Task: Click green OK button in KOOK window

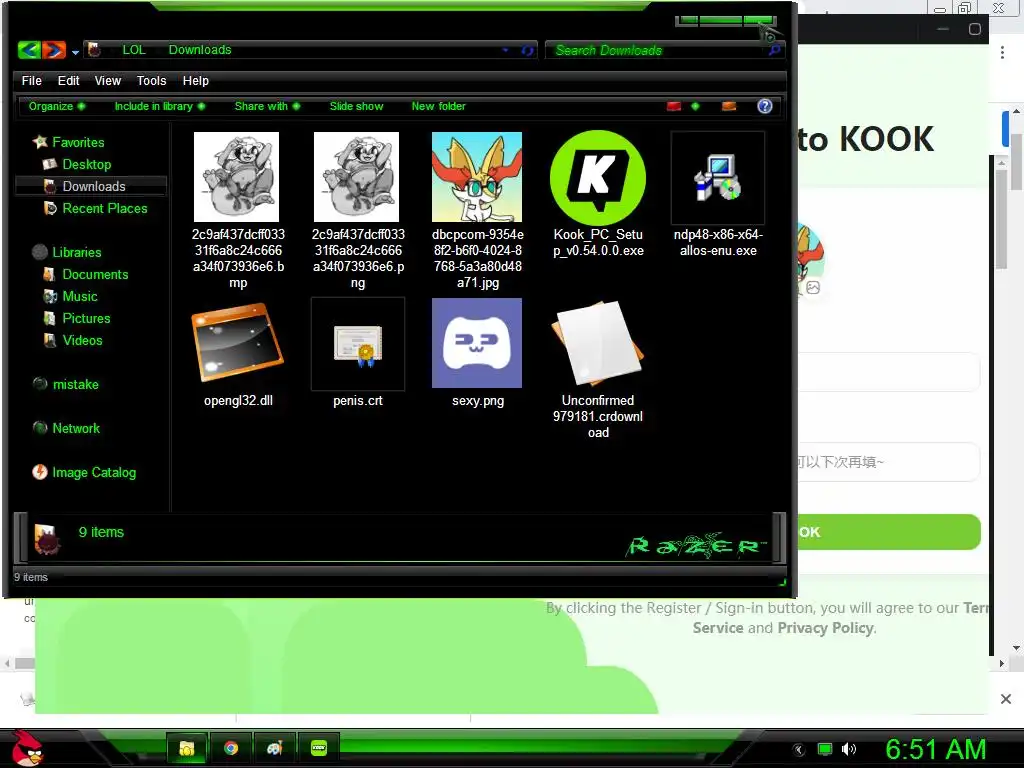Action: pyautogui.click(x=889, y=532)
